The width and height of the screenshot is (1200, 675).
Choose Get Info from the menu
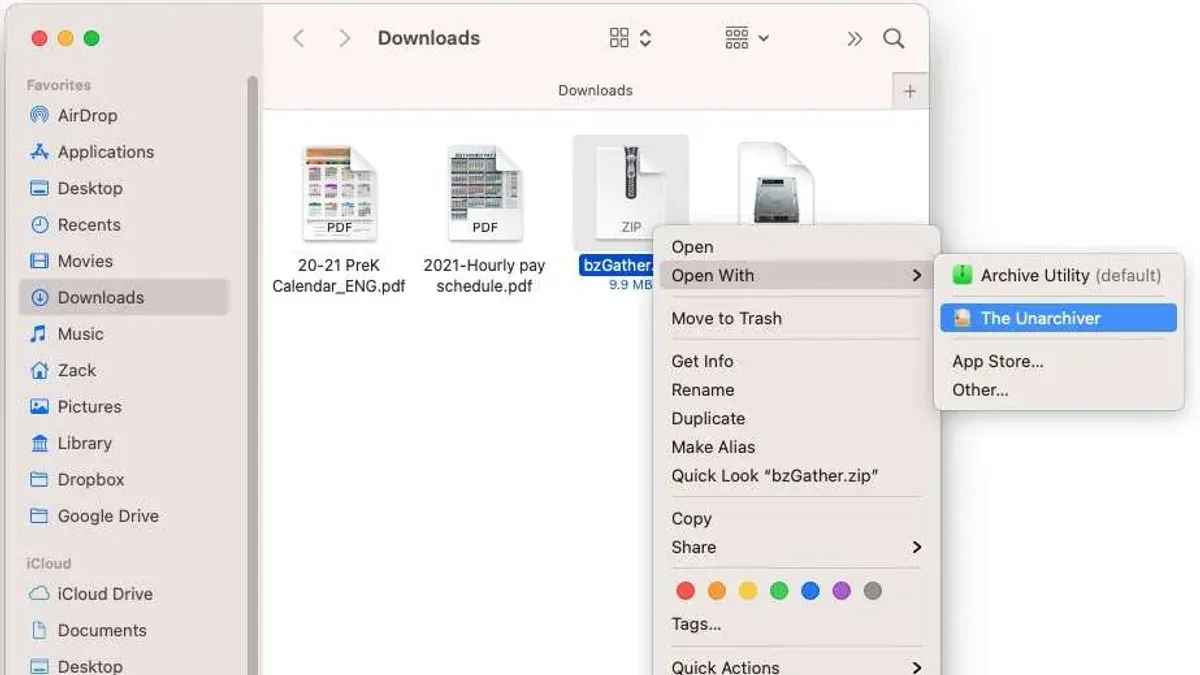[x=796, y=361]
